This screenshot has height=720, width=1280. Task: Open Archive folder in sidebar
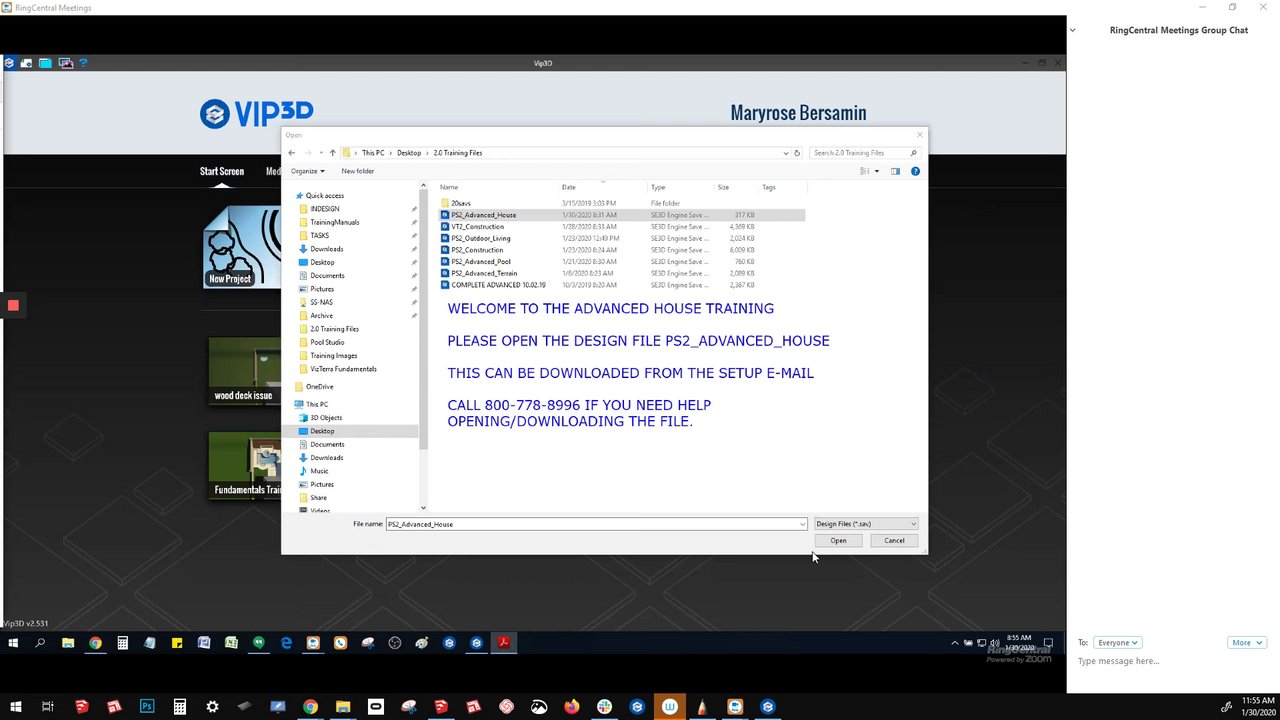321,316
